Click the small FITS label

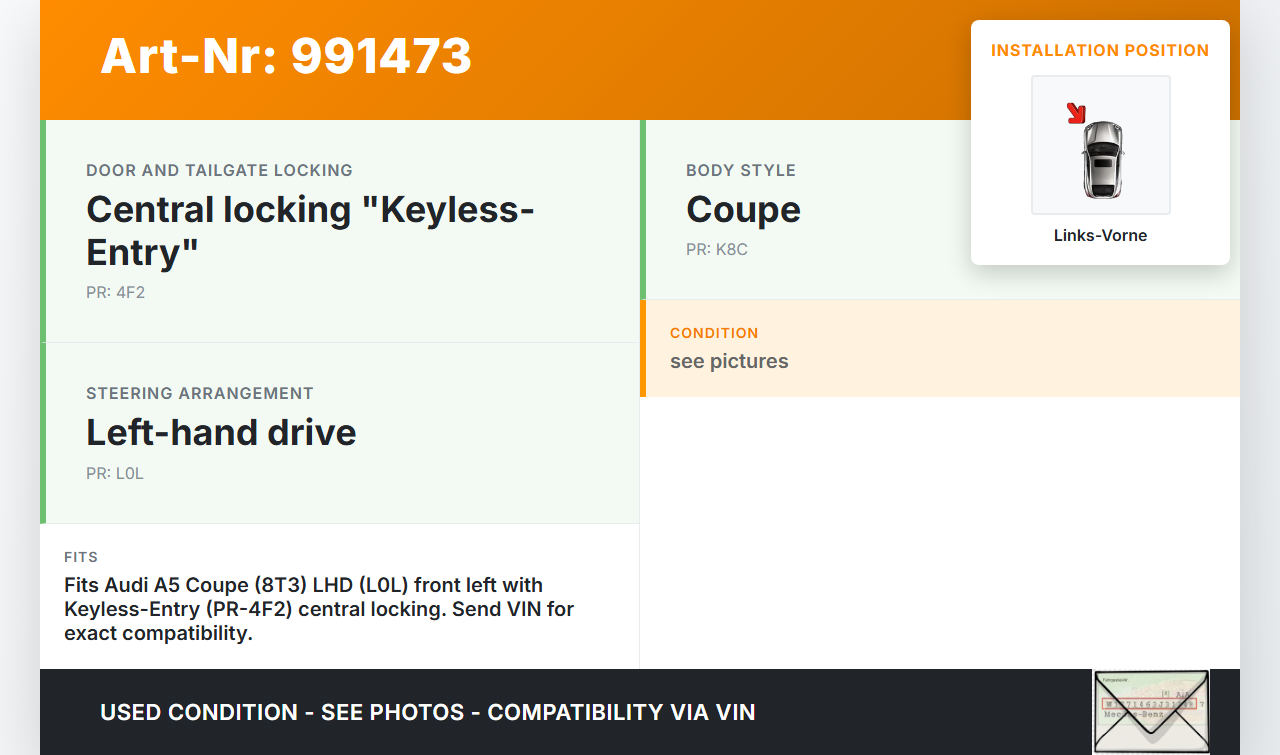[x=81, y=557]
